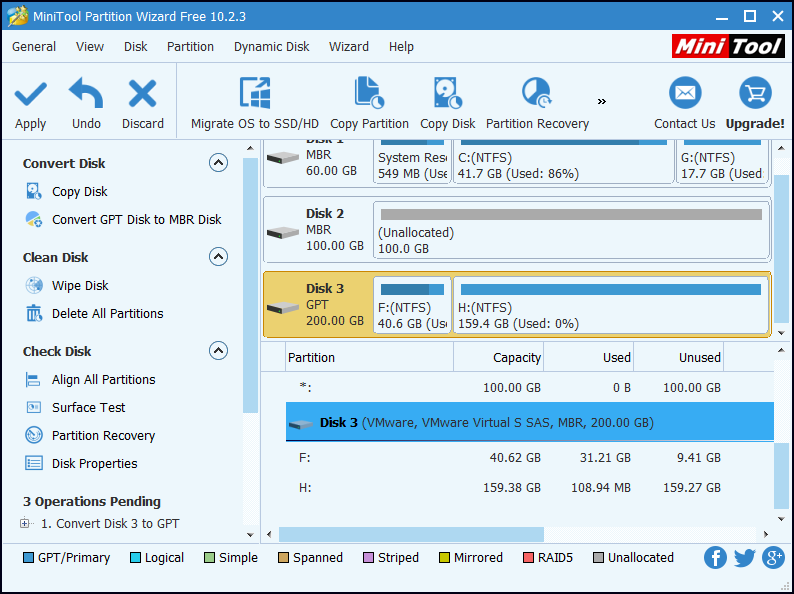Select the H:(NTFS) 159.4 GB partition block

point(611,305)
